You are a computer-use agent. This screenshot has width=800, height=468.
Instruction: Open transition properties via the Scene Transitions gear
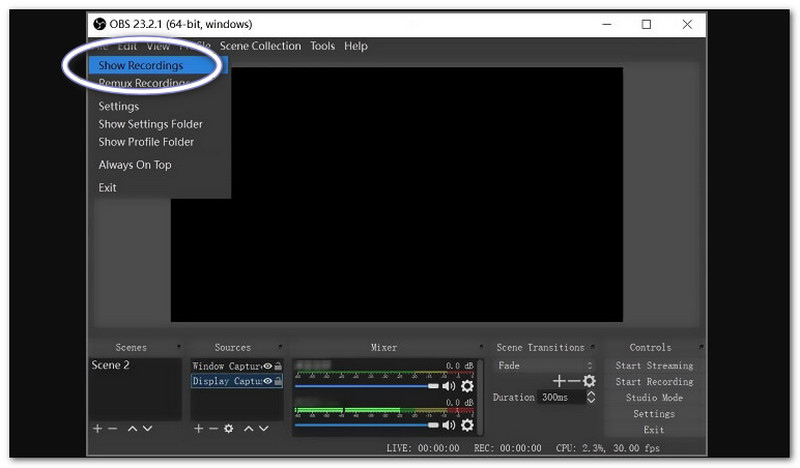(x=589, y=381)
